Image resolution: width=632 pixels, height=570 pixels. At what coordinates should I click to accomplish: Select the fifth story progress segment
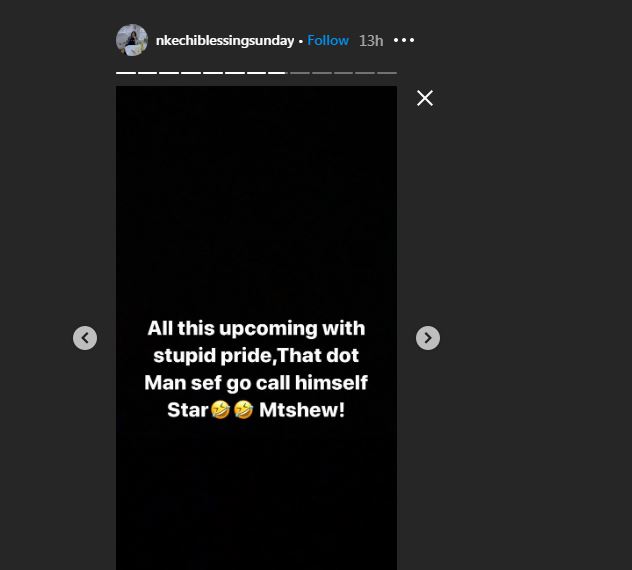[x=212, y=73]
